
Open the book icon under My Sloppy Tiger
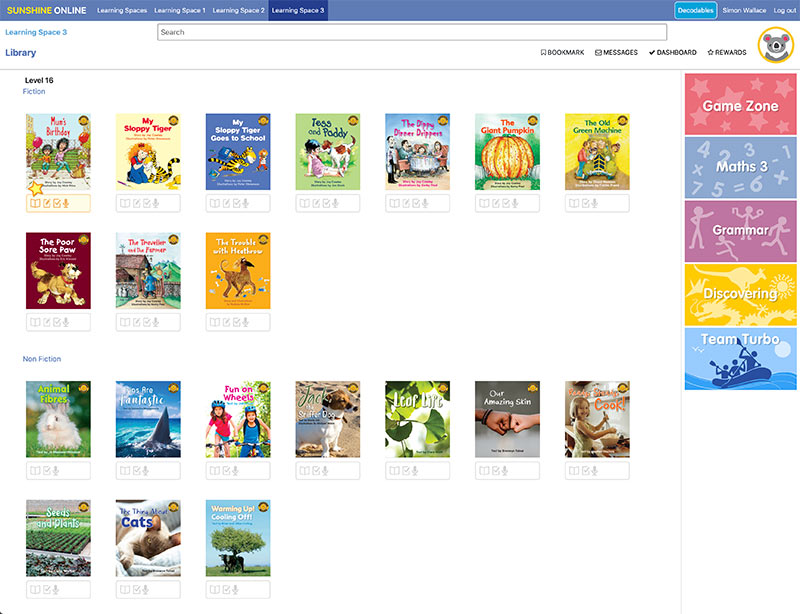[125, 204]
